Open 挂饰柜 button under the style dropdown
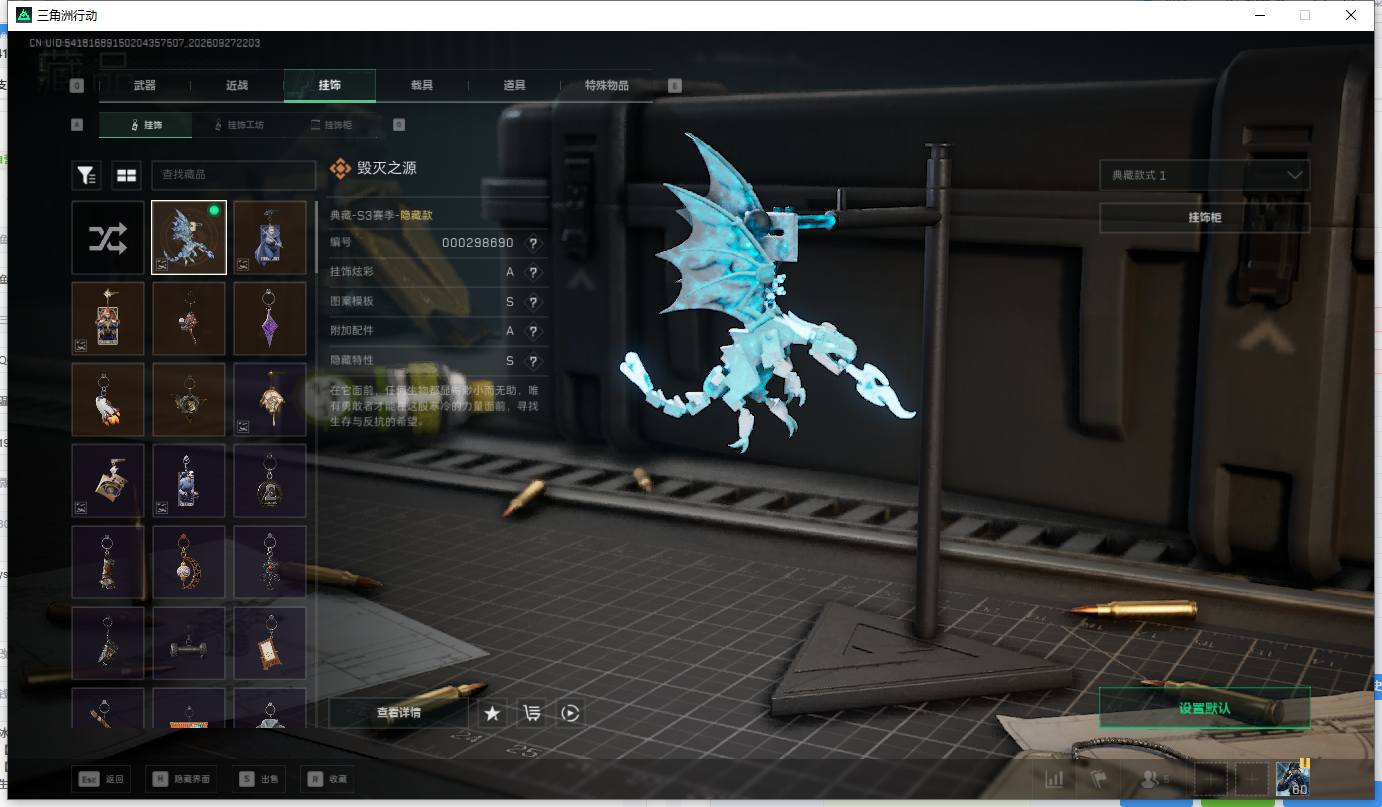Viewport: 1382px width, 807px height. pyautogui.click(x=1204, y=217)
